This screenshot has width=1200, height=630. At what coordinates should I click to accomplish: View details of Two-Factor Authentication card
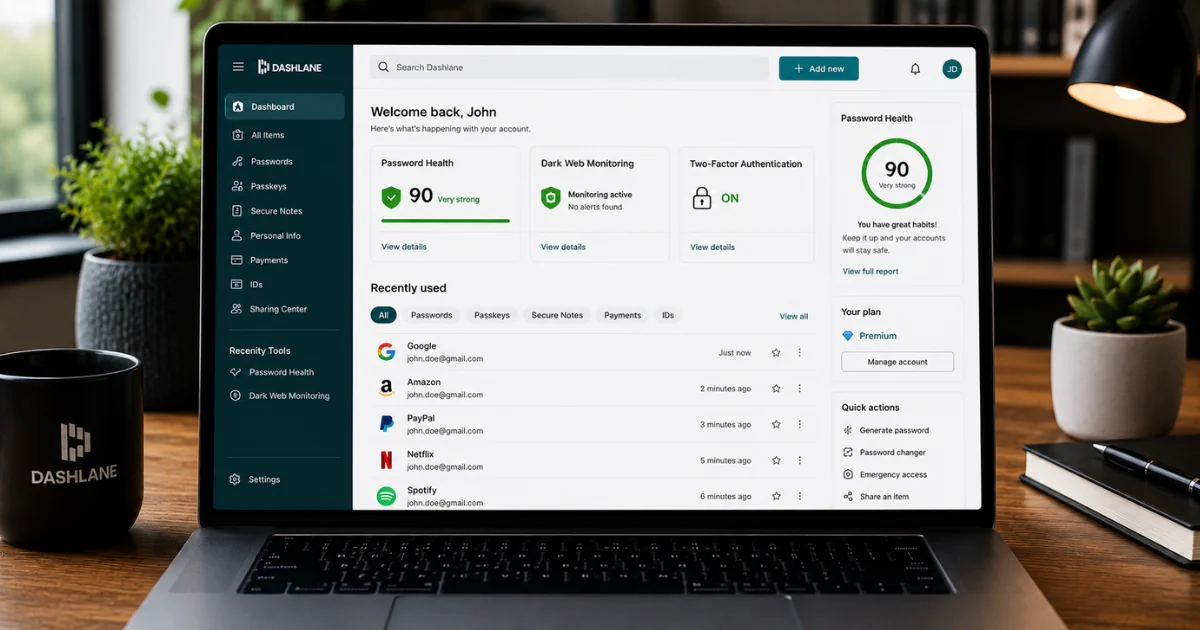[712, 247]
